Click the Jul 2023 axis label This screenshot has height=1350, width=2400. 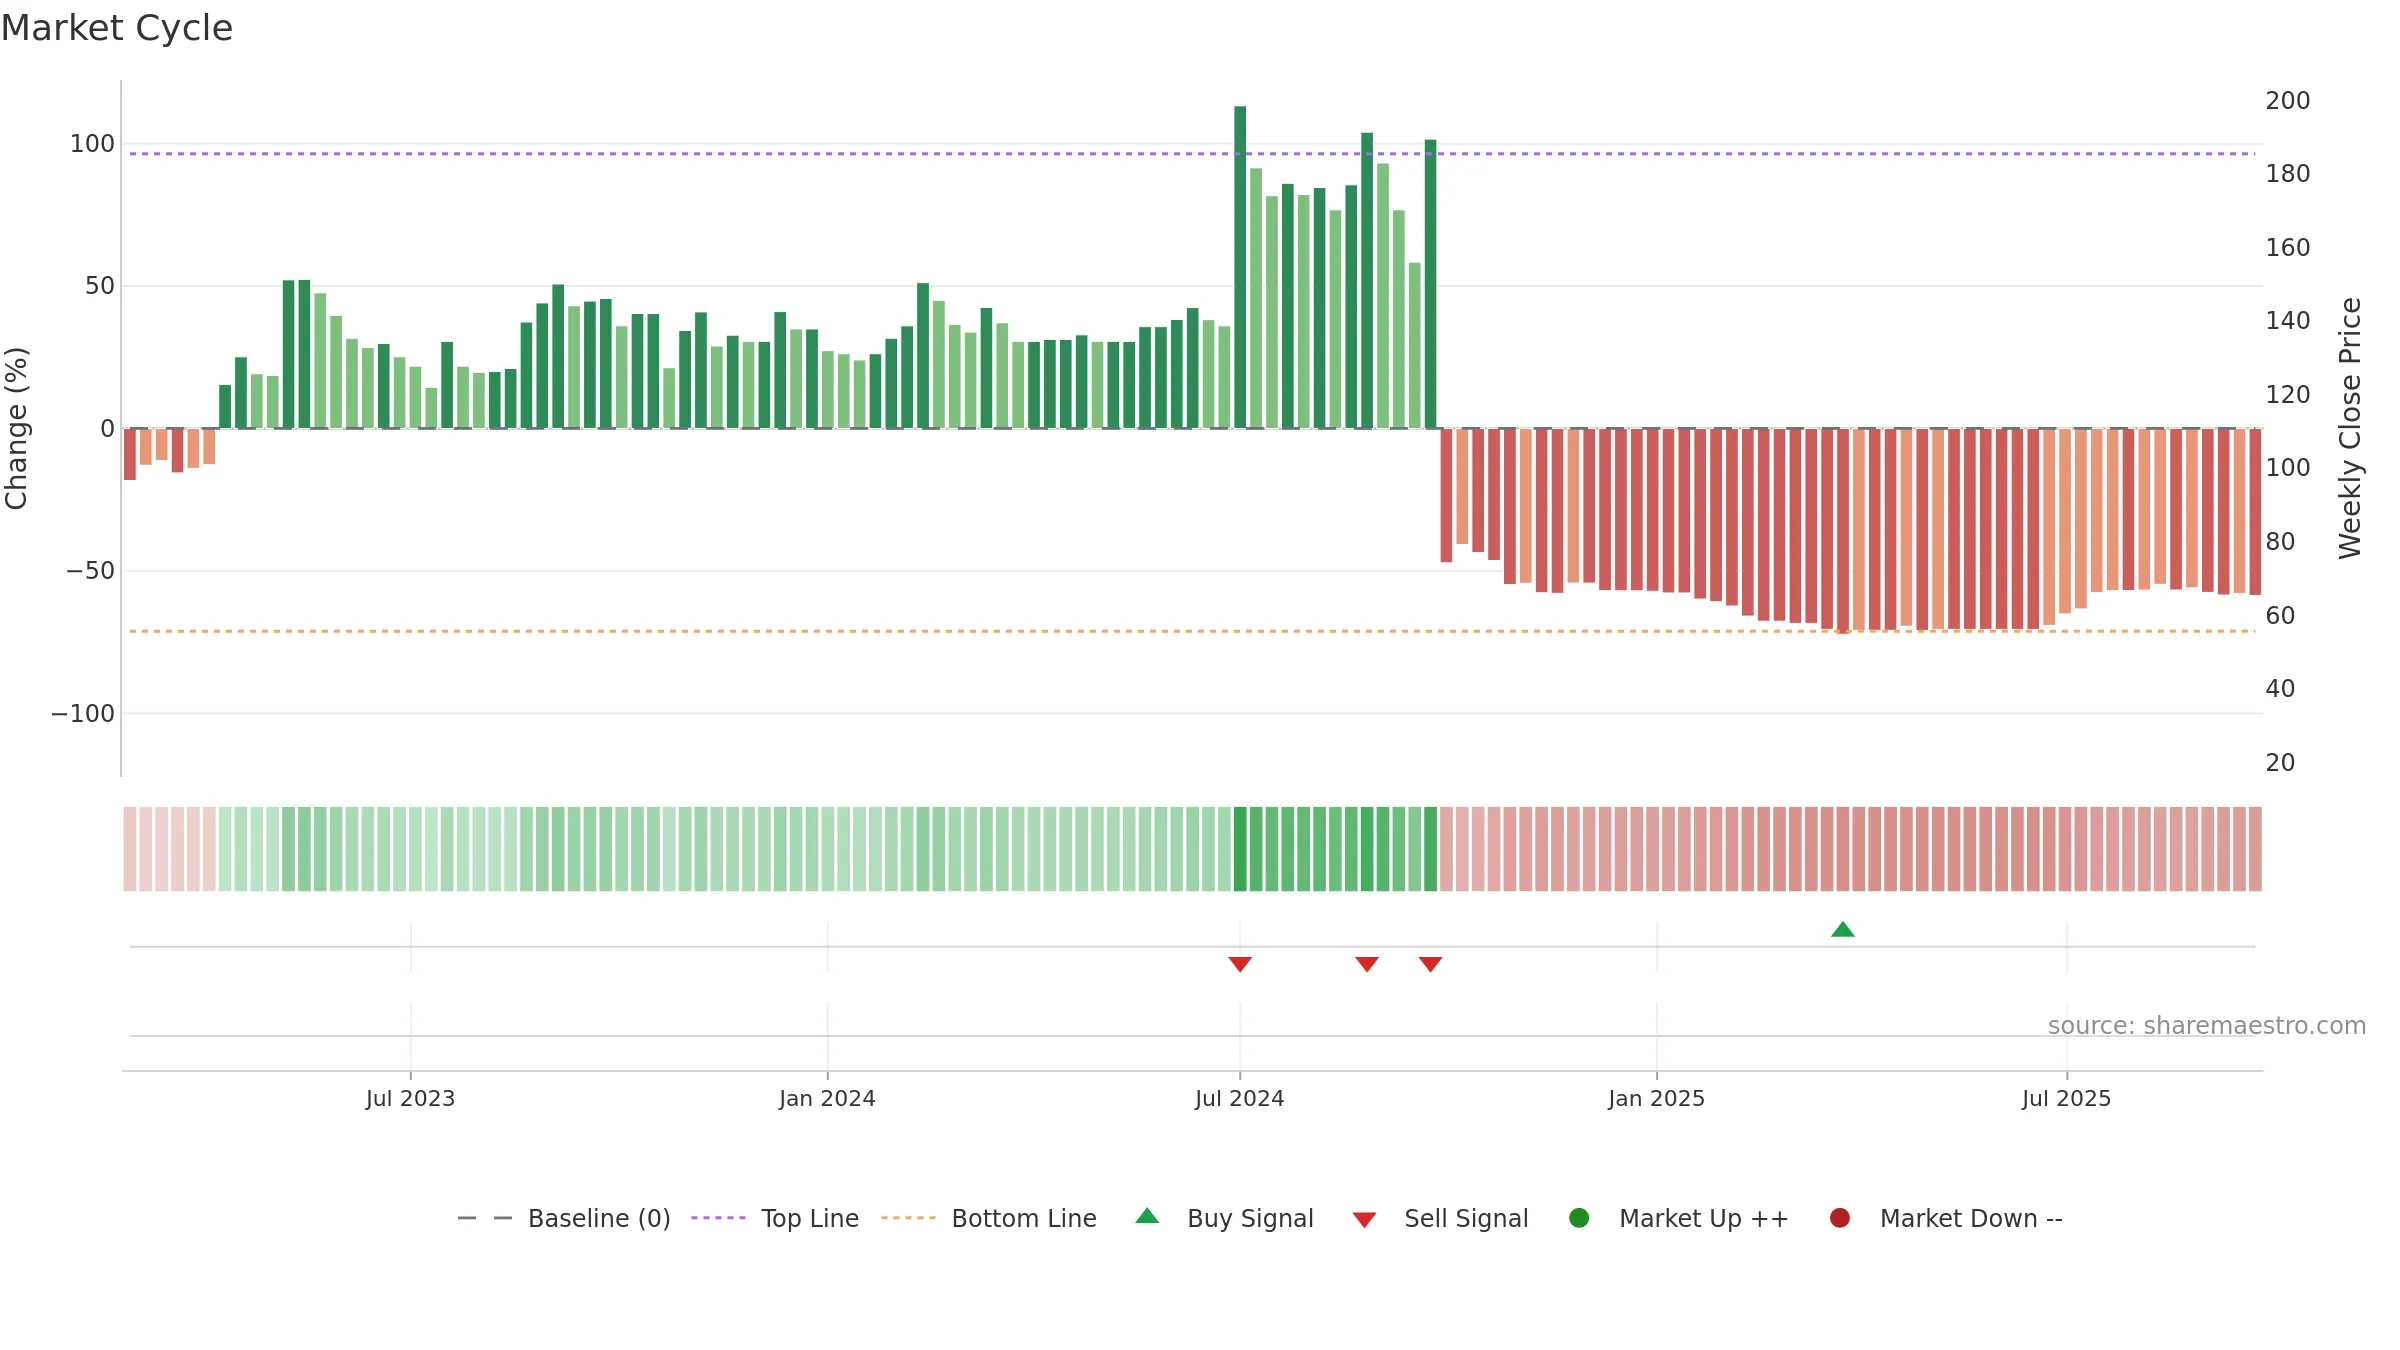click(x=410, y=1099)
